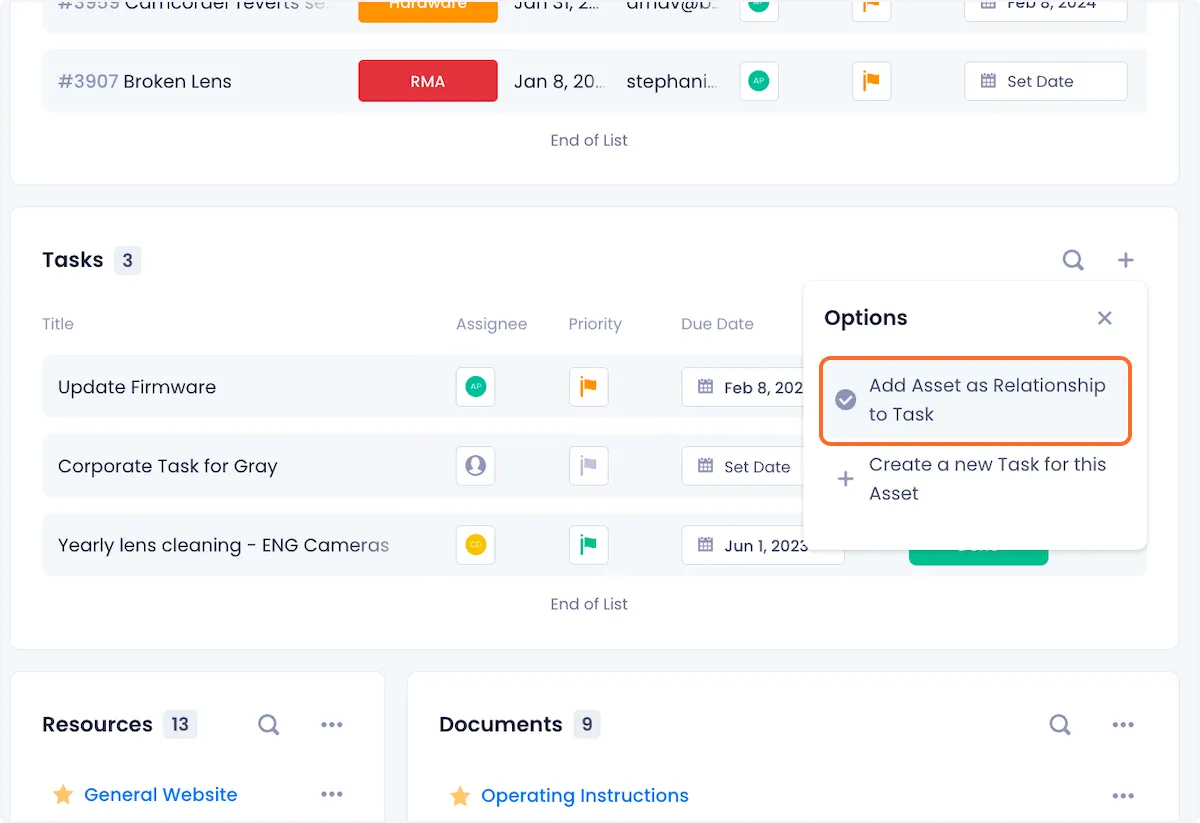Viewport: 1200px width, 823px height.
Task: Open Operating Instructions document
Action: point(585,796)
